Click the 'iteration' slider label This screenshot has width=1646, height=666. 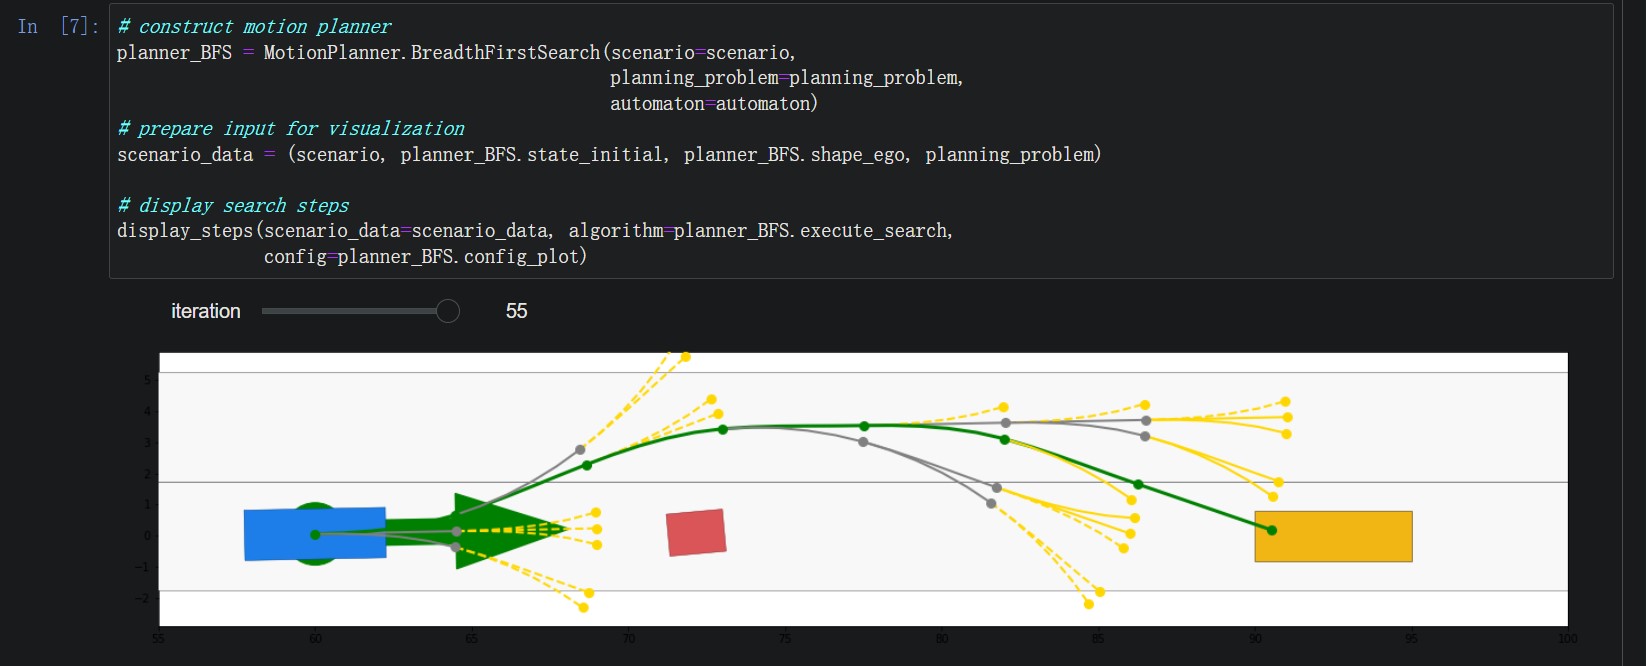[205, 311]
